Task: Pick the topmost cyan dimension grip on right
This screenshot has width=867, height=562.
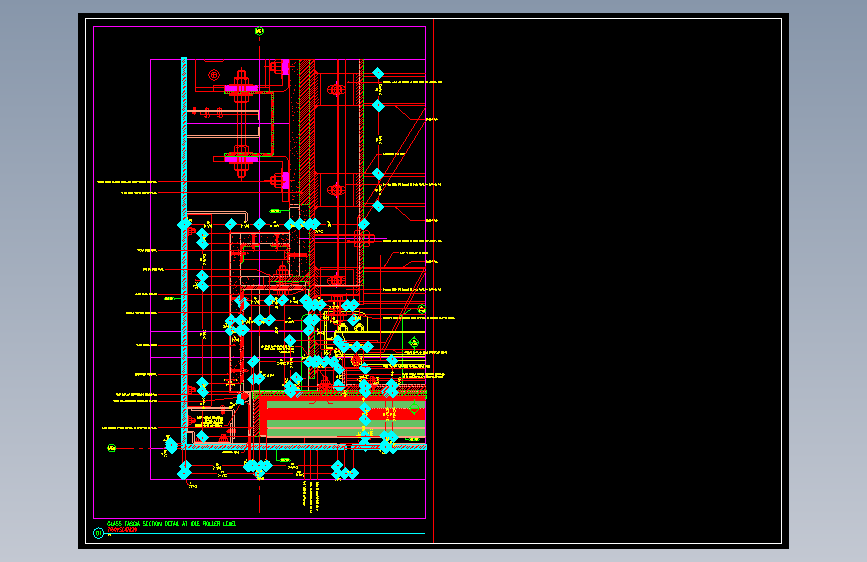Action: point(378,74)
